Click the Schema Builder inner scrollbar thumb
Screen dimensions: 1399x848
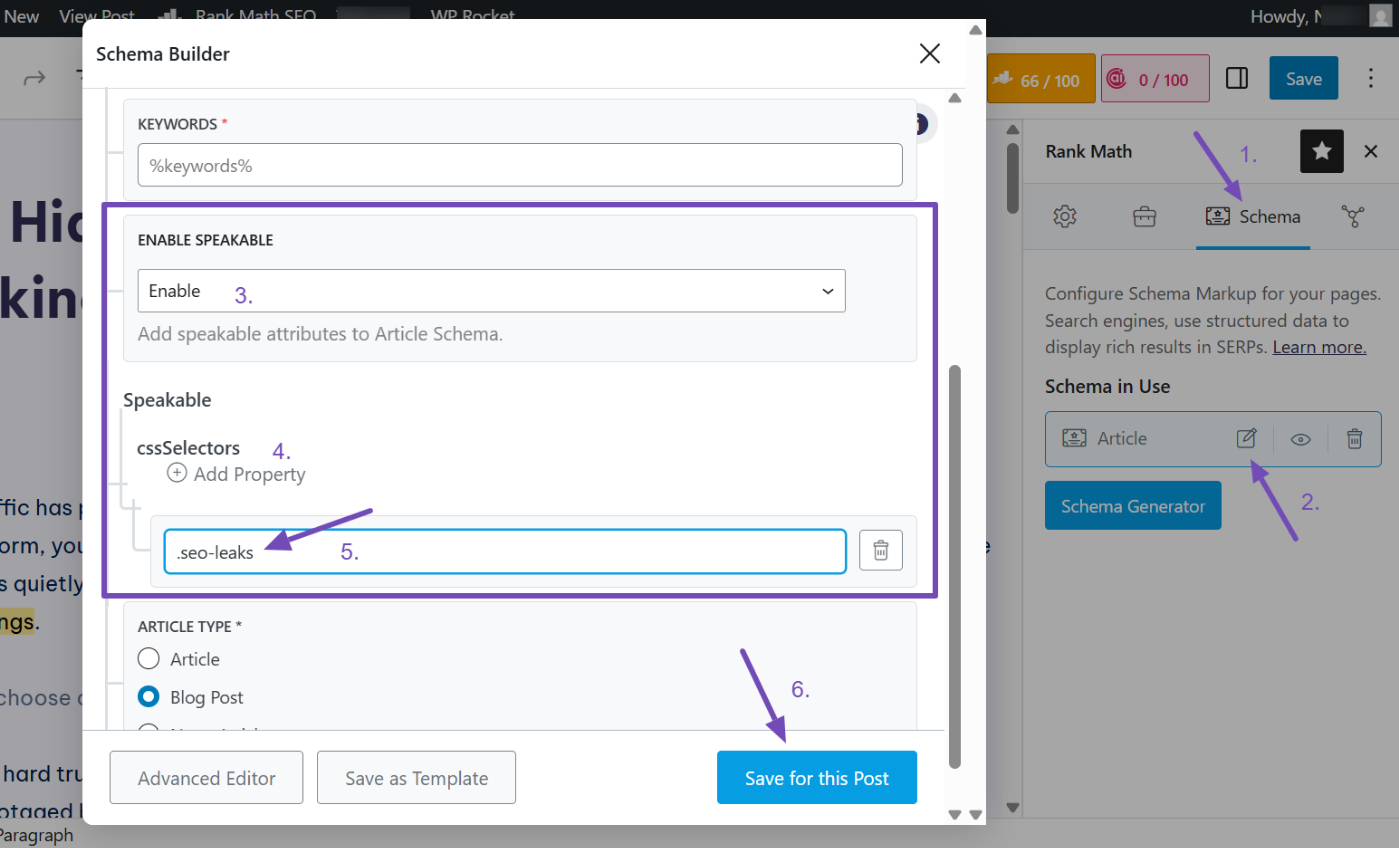(954, 568)
